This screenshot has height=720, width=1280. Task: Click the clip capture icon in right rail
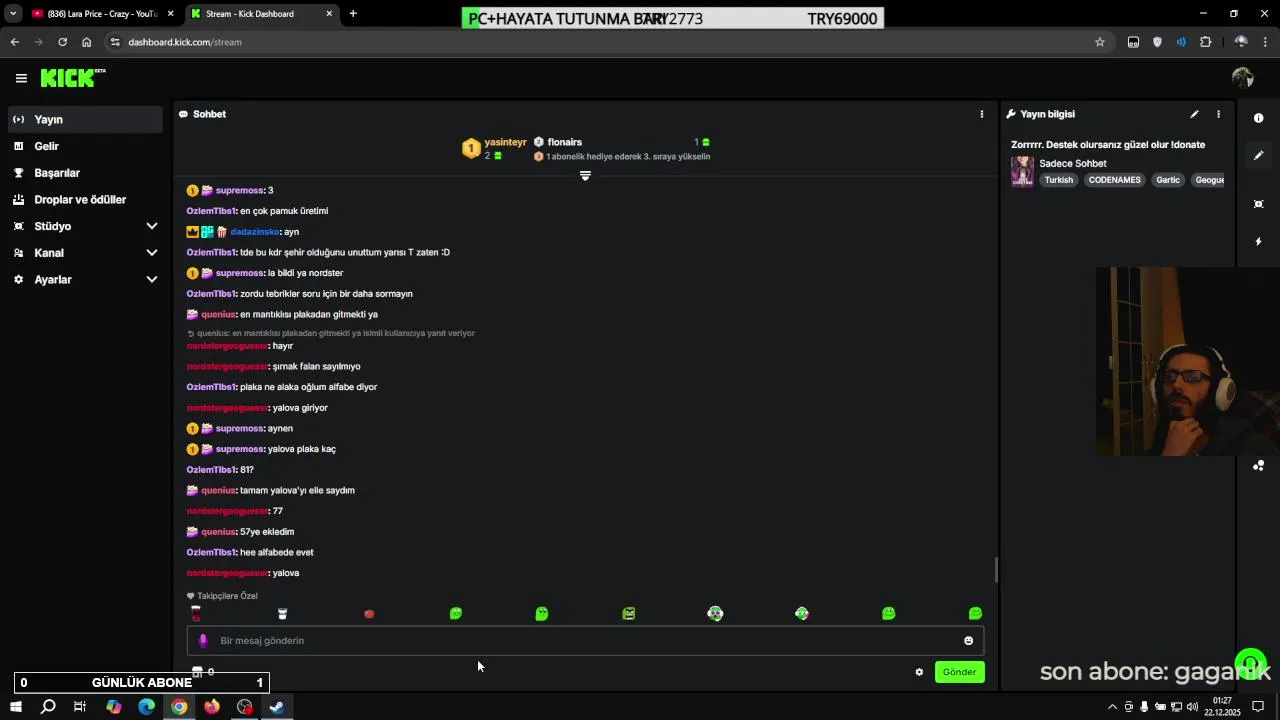(x=1259, y=204)
